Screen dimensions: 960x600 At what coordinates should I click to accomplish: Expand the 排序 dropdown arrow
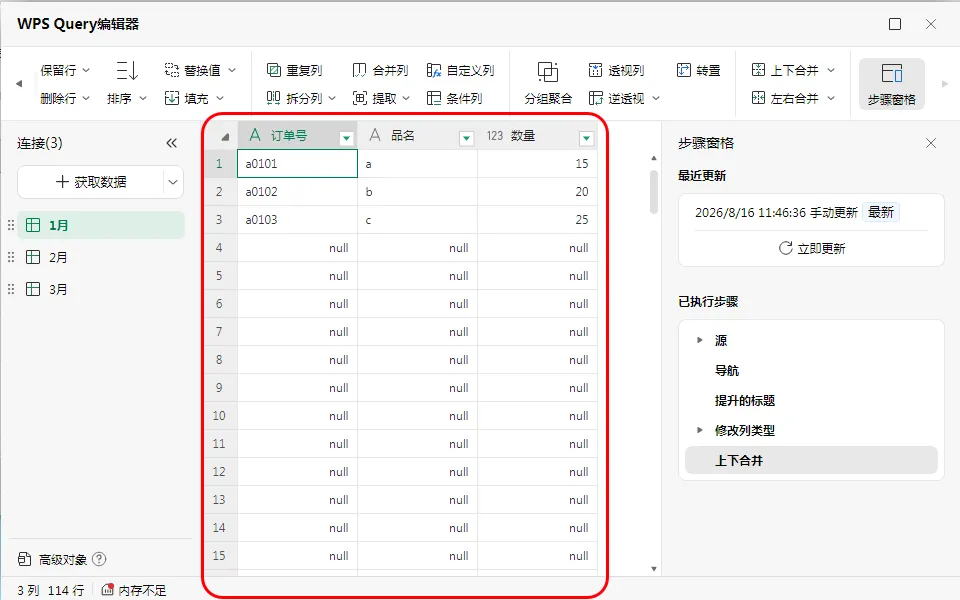click(143, 98)
